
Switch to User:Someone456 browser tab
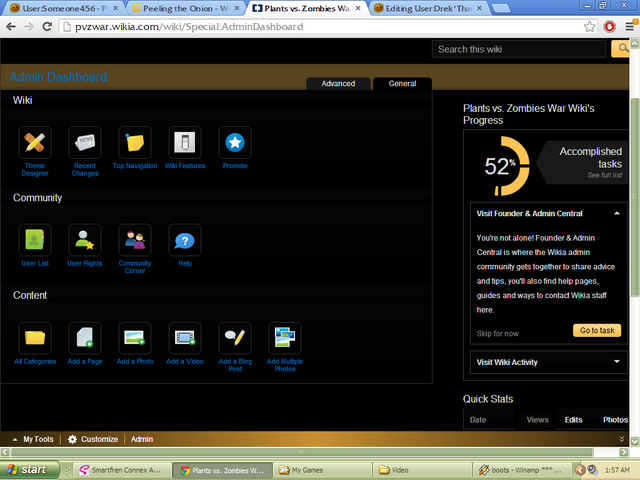pyautogui.click(x=64, y=8)
